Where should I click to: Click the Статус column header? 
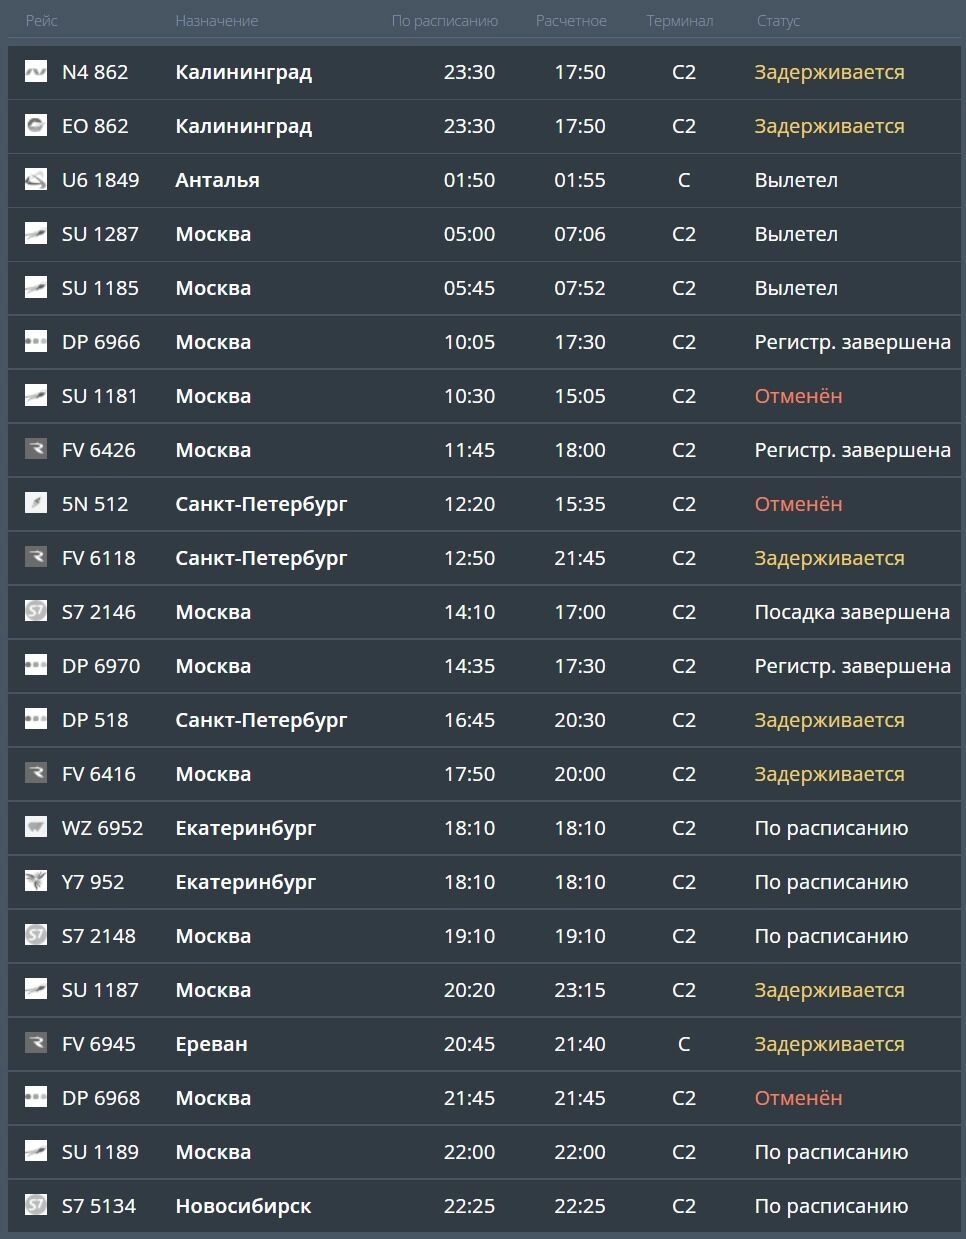778,21
